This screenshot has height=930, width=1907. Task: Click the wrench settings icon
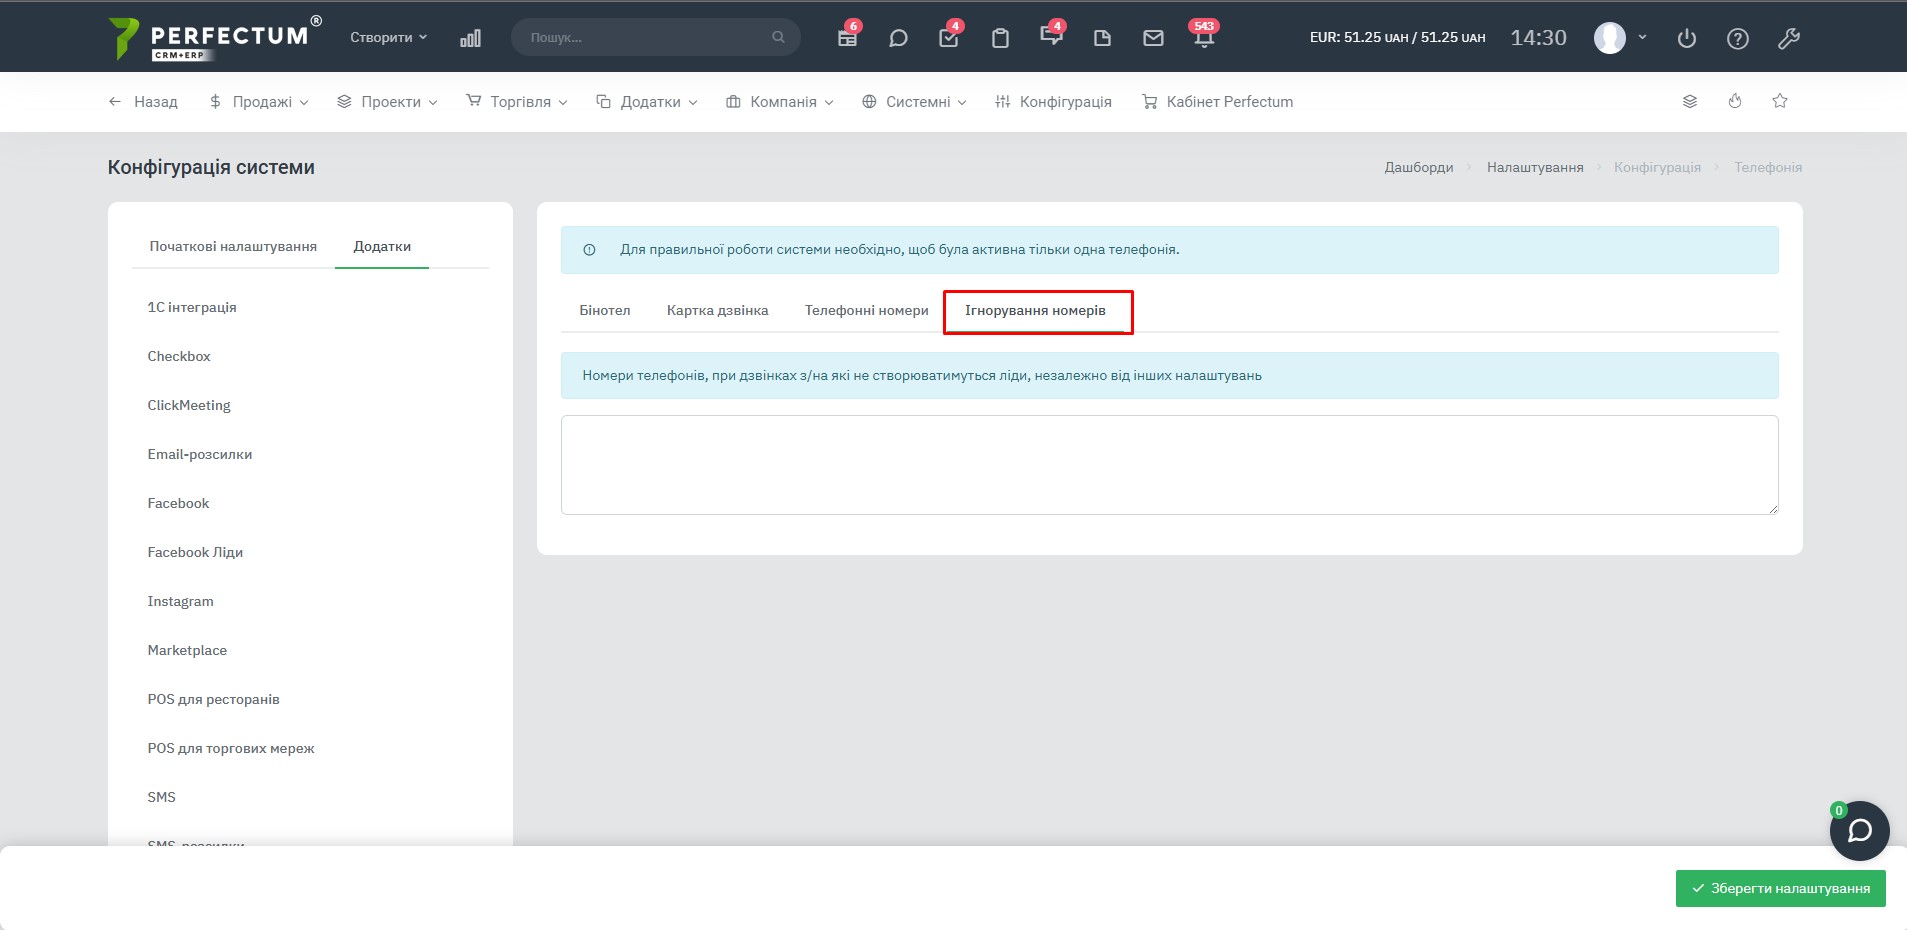(1788, 38)
